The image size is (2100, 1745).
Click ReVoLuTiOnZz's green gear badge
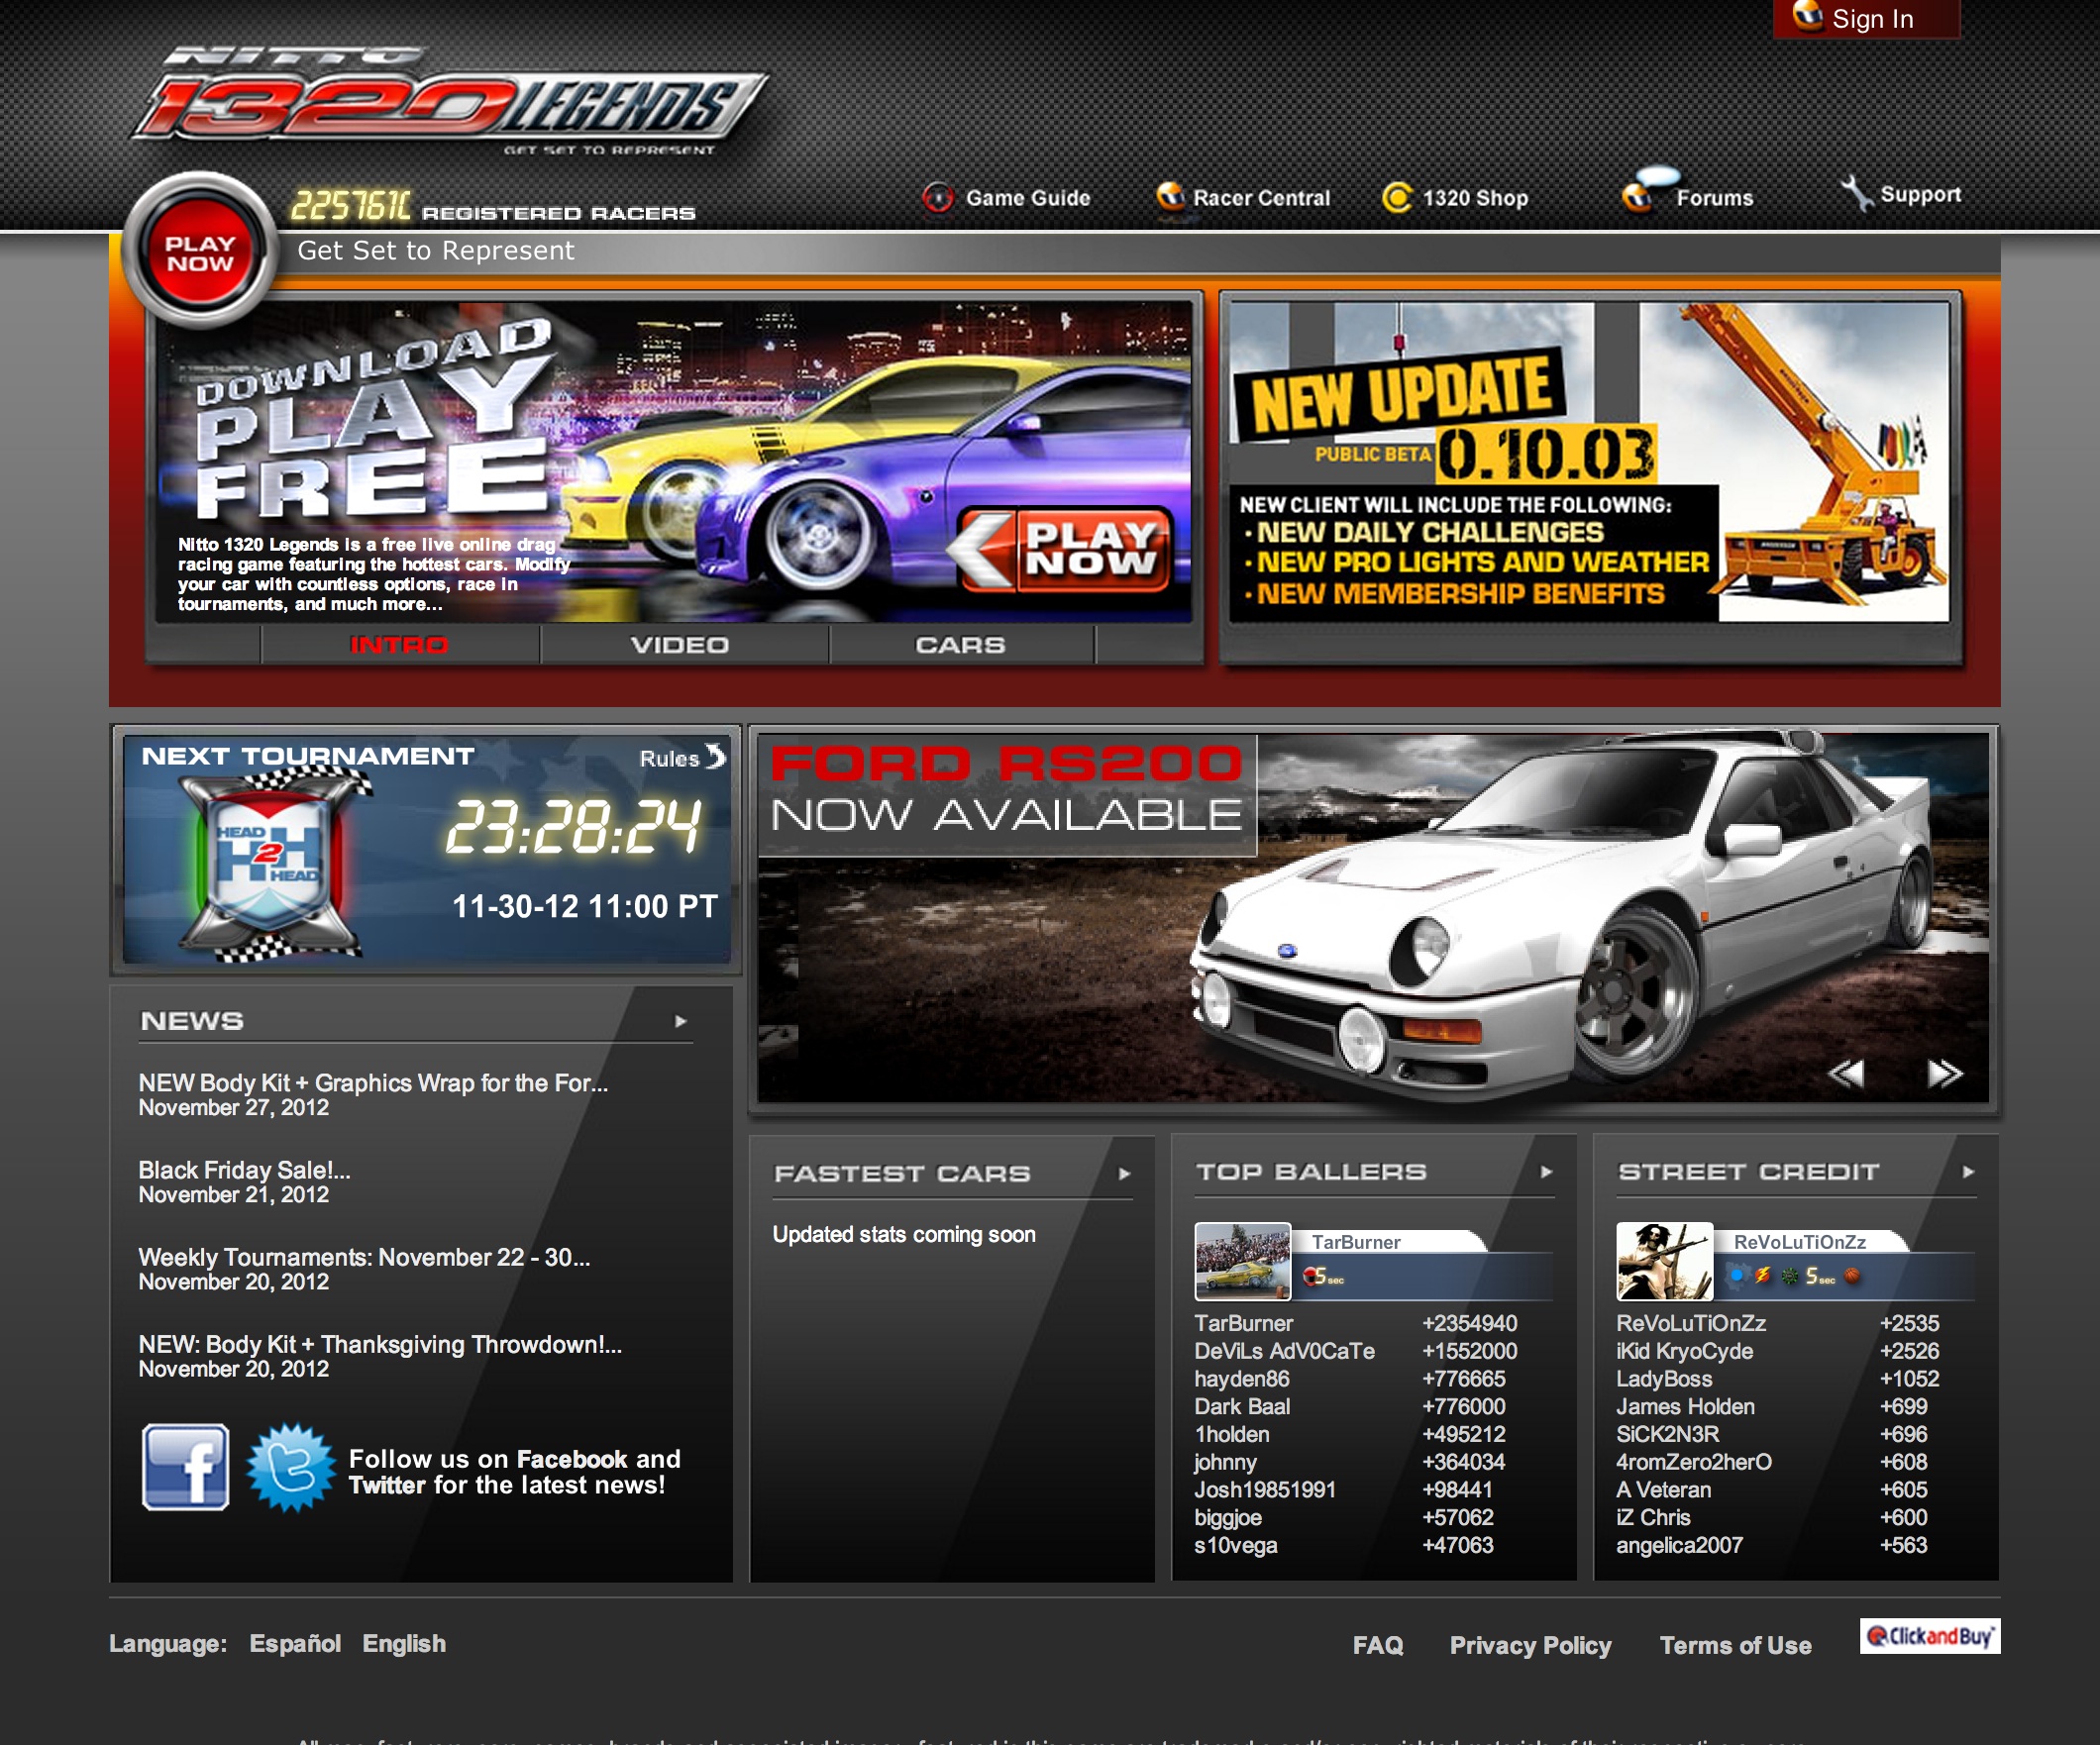point(1789,1275)
